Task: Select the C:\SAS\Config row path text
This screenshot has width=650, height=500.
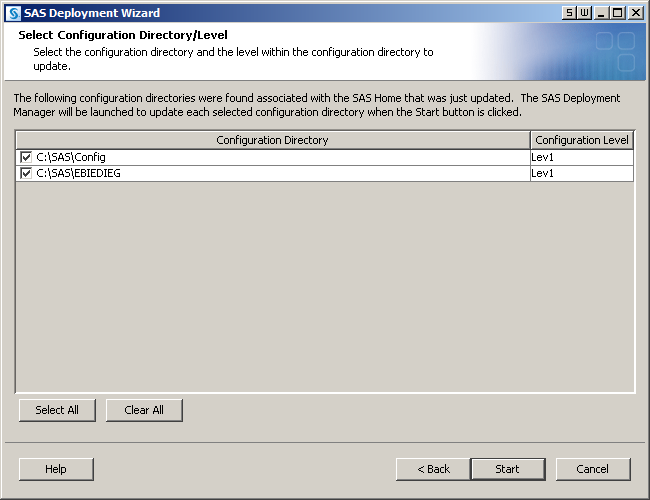Action: [71, 157]
